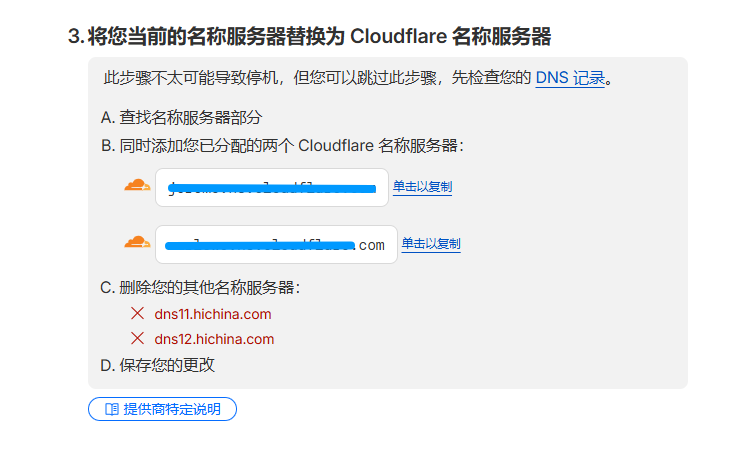Click the 此步骤不太可能导致停机 intro sentence

click(317, 77)
